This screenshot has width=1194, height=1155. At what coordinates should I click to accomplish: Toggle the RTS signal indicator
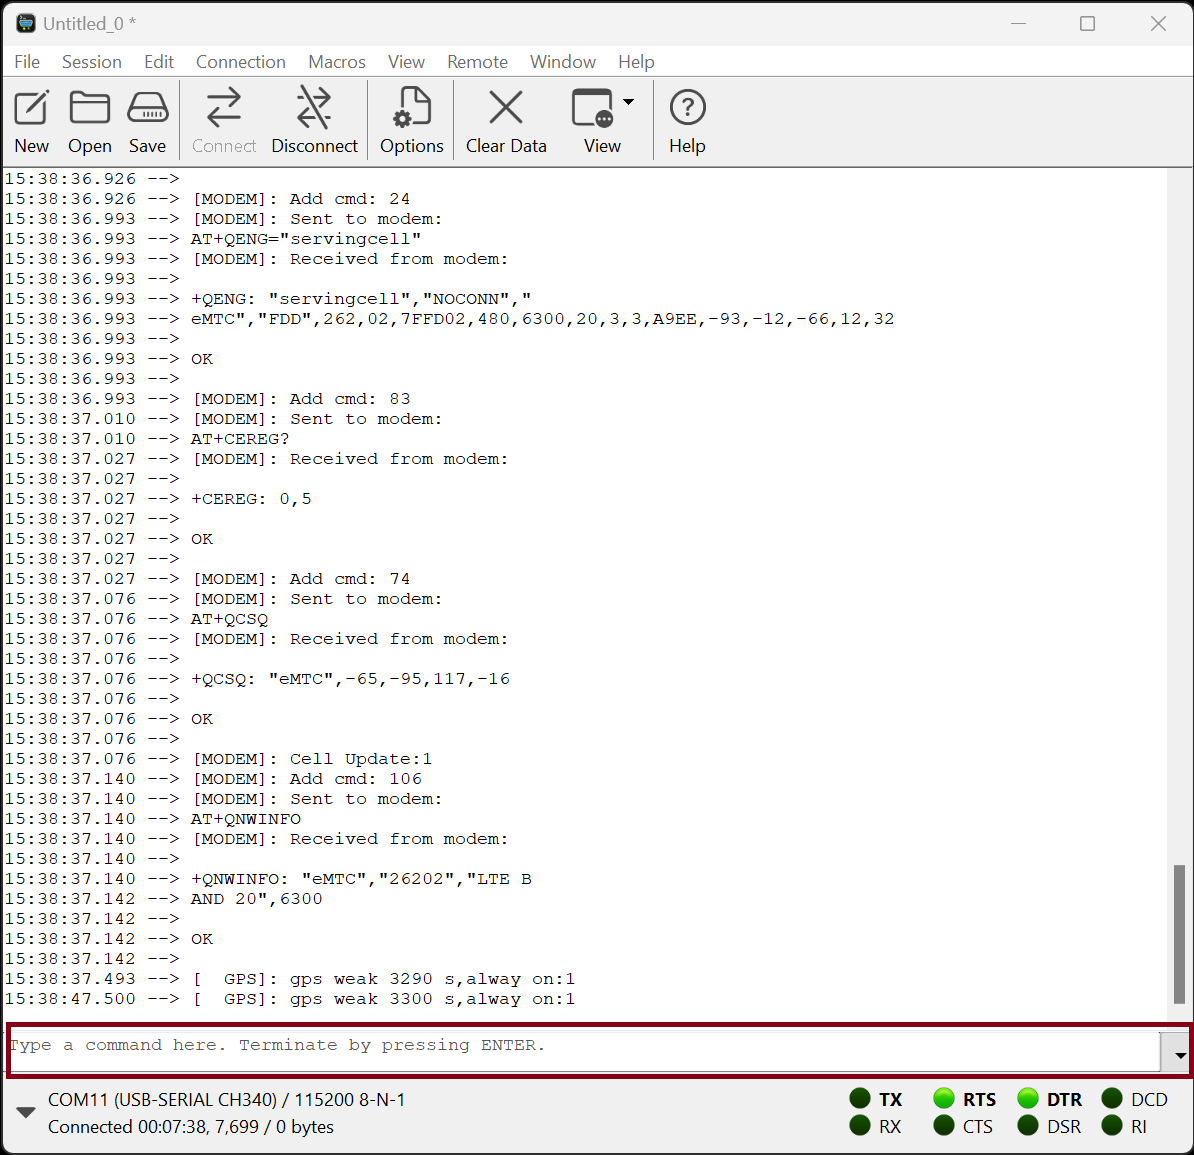tap(944, 1099)
